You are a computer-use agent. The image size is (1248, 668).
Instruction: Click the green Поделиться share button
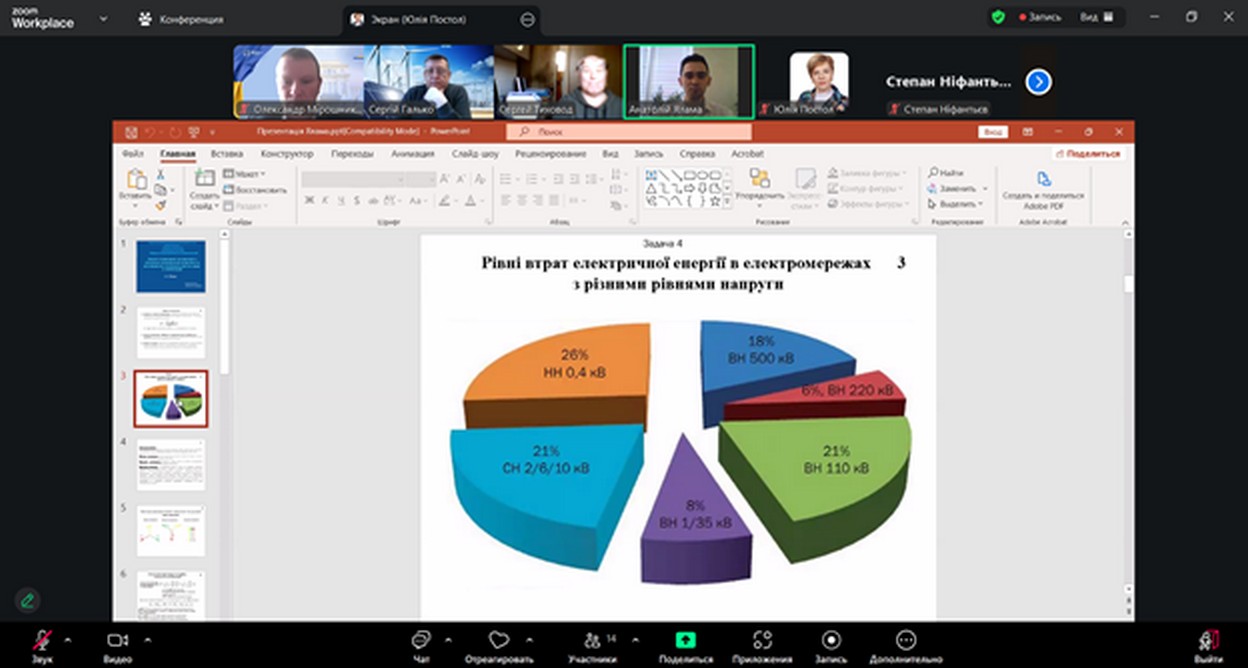(685, 640)
